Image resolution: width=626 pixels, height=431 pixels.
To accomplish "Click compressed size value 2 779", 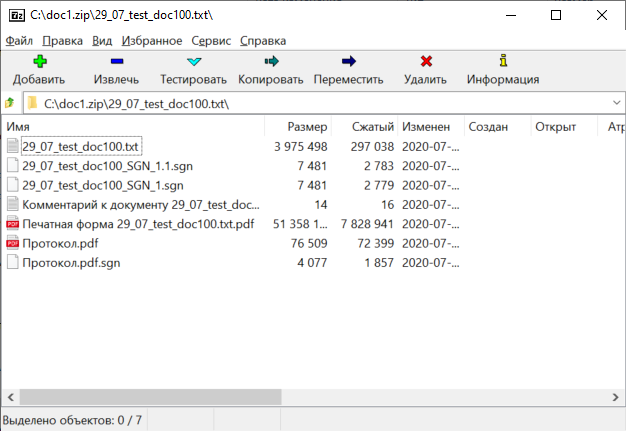I will 379,185.
